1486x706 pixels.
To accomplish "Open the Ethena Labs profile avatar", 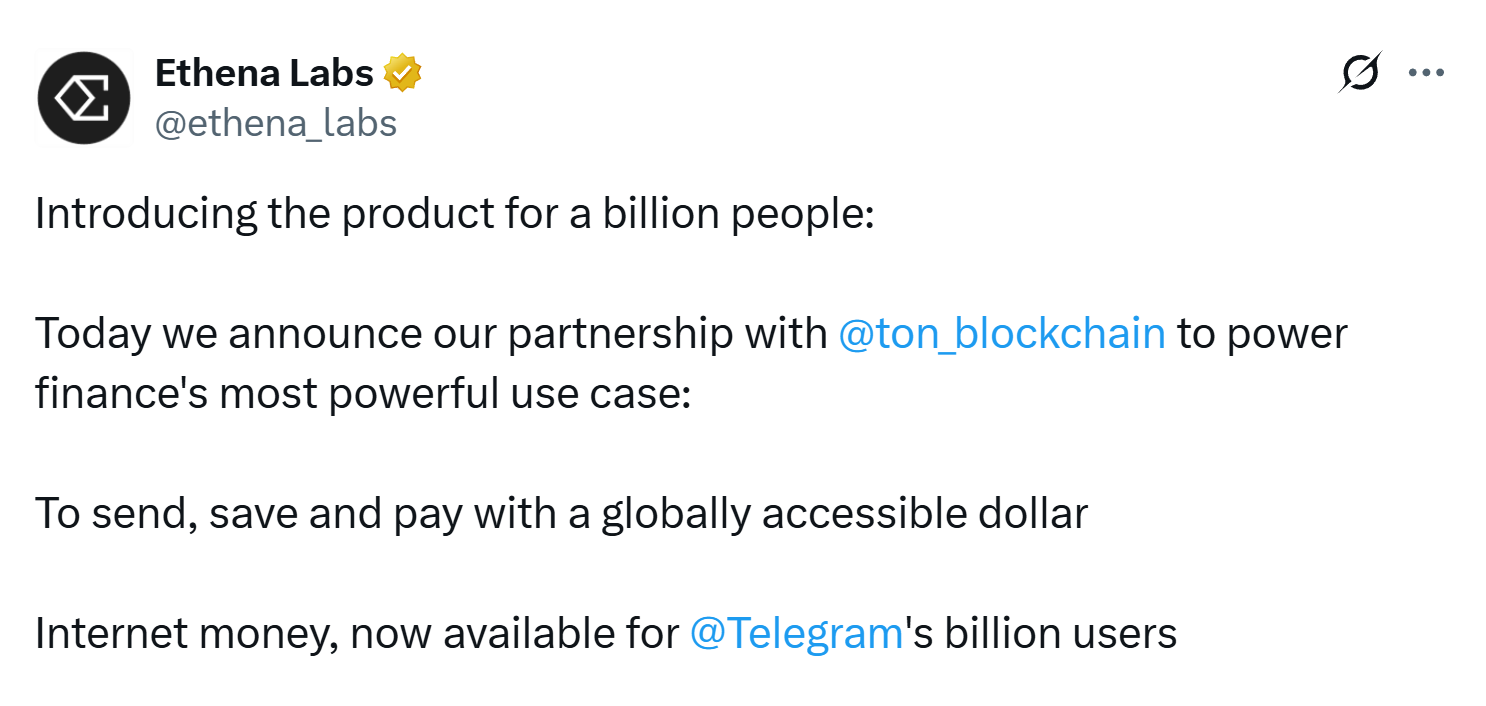I will pyautogui.click(x=84, y=98).
